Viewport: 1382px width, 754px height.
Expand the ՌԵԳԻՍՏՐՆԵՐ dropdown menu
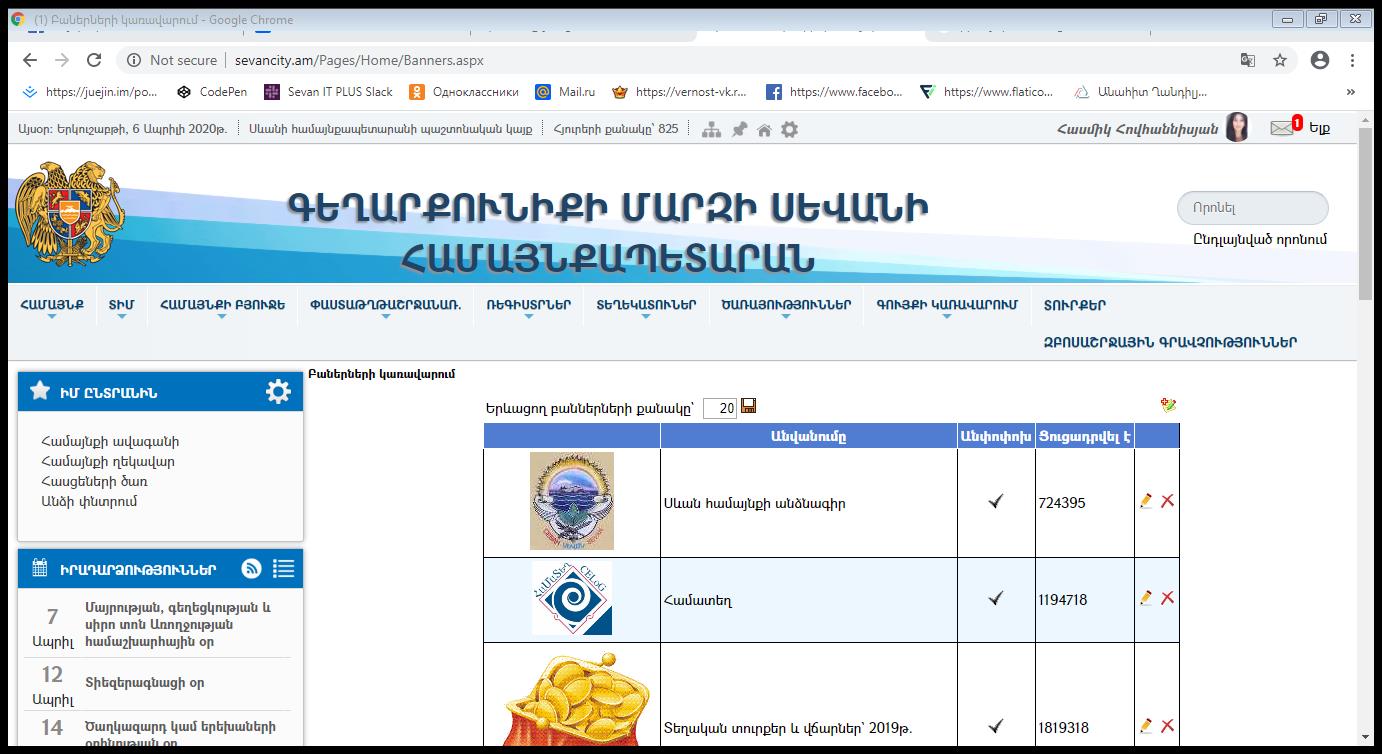click(x=529, y=305)
